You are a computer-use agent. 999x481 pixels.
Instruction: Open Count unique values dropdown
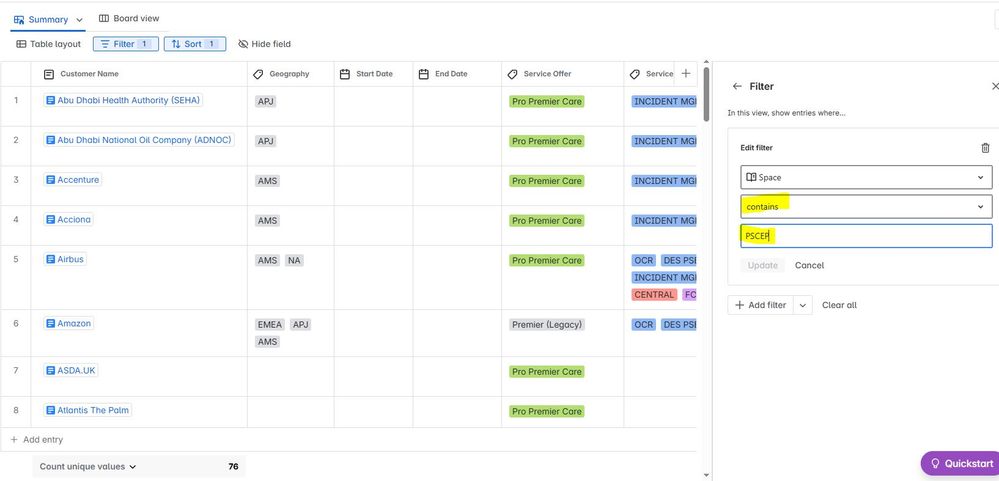pos(88,466)
